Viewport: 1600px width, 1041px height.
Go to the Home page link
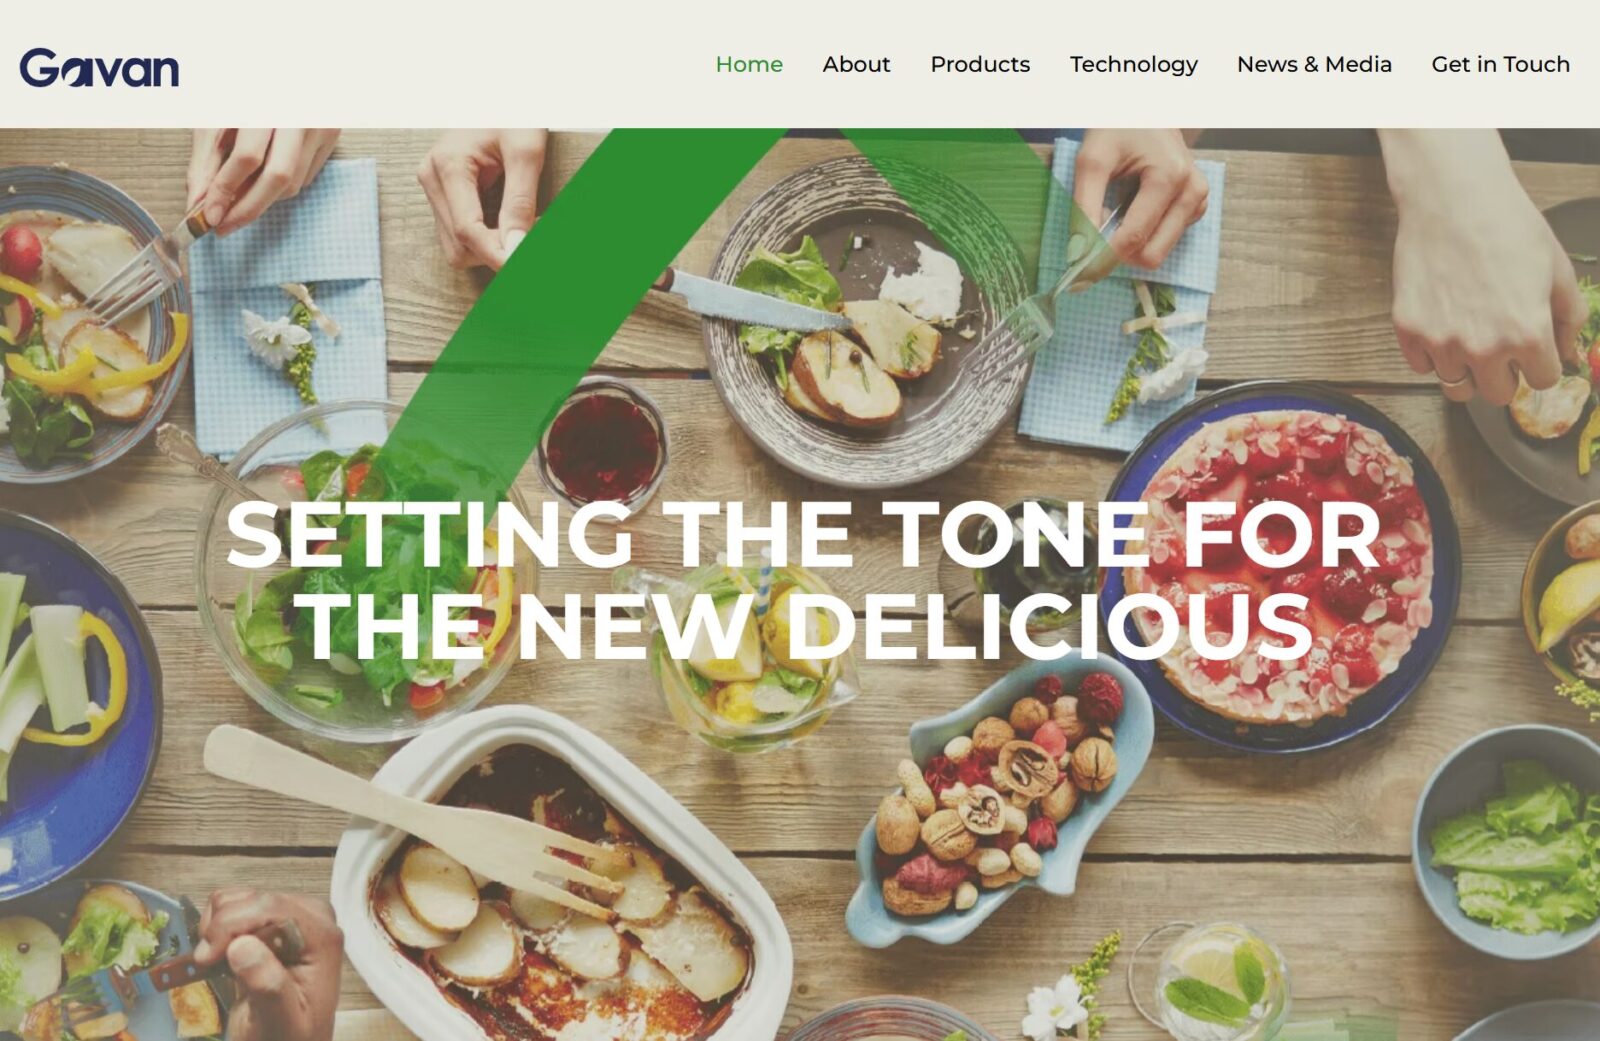coord(749,64)
